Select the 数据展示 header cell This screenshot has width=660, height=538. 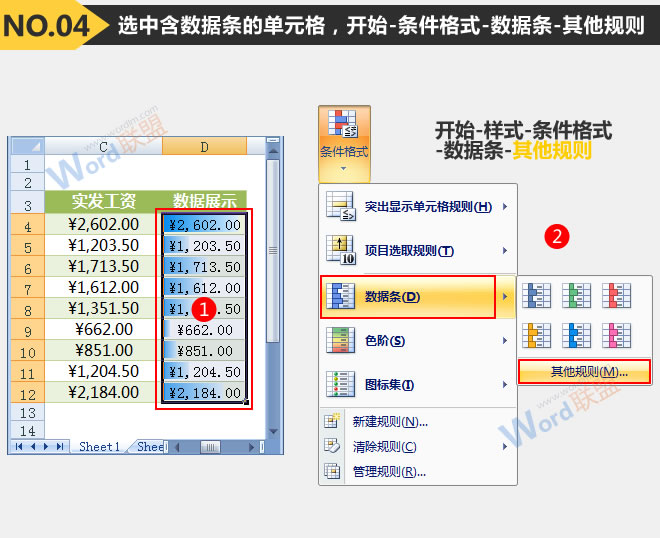tap(204, 202)
